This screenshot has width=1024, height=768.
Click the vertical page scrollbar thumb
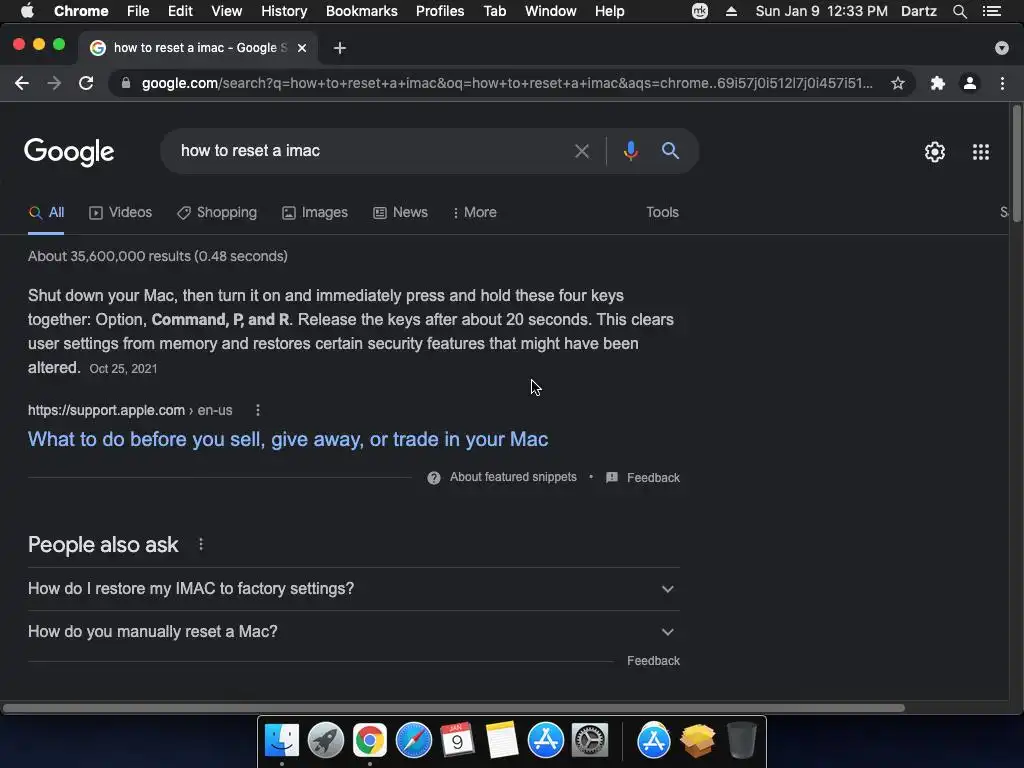[x=1016, y=165]
